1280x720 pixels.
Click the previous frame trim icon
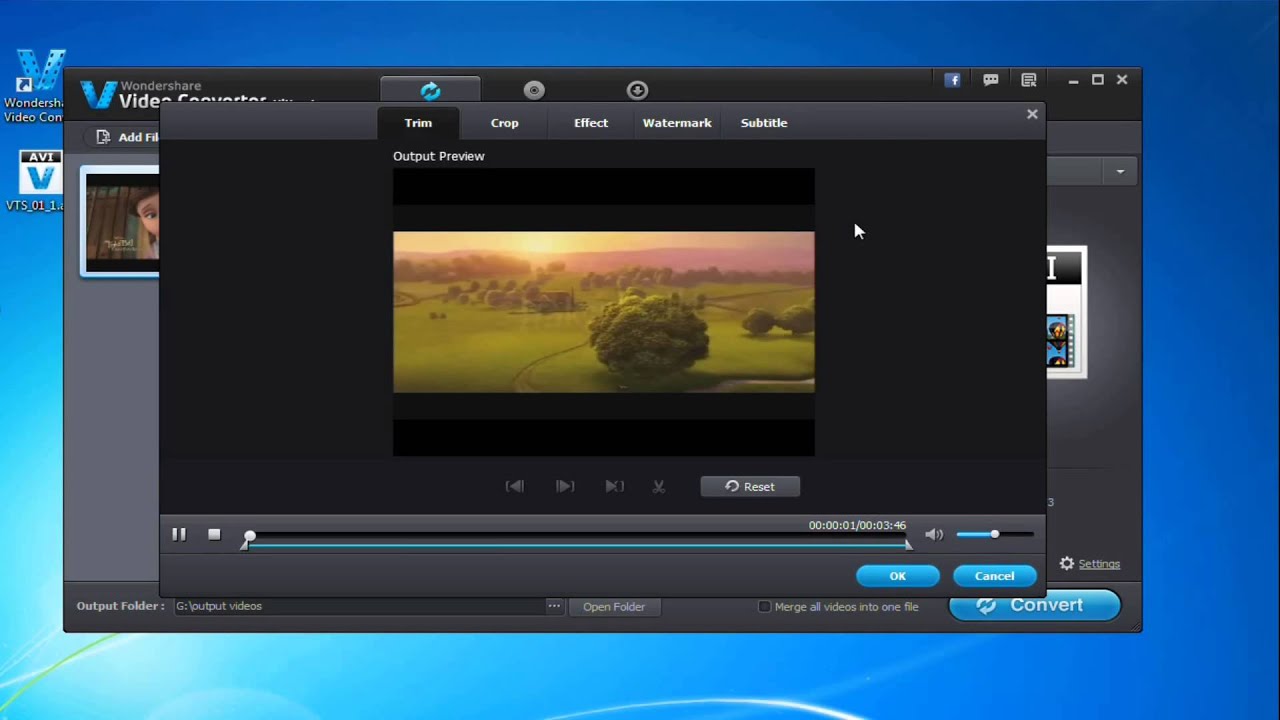point(515,486)
